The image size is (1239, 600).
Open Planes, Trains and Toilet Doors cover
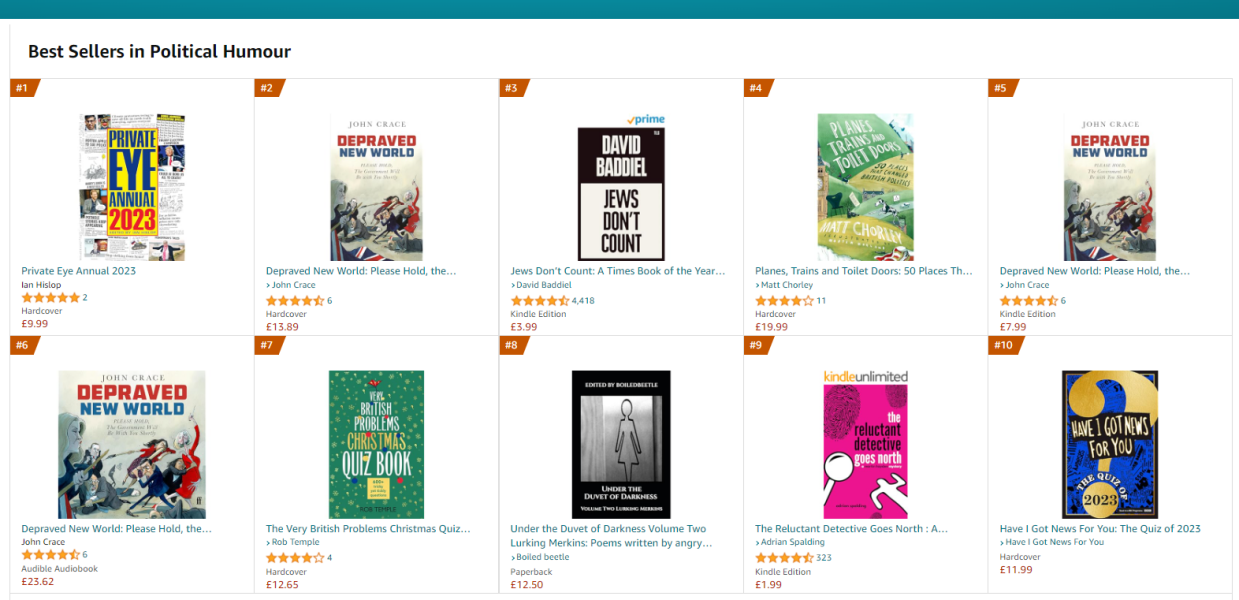pyautogui.click(x=865, y=187)
